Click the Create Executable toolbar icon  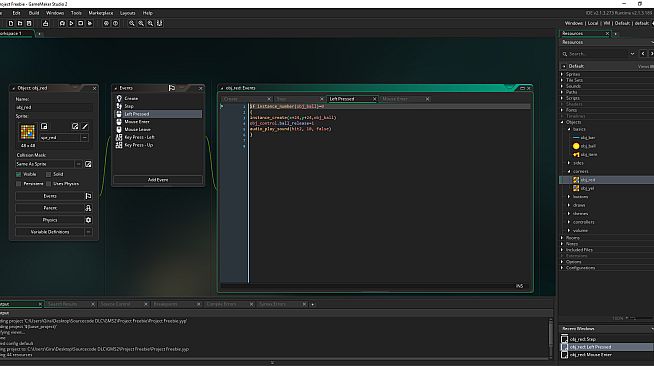point(45,23)
